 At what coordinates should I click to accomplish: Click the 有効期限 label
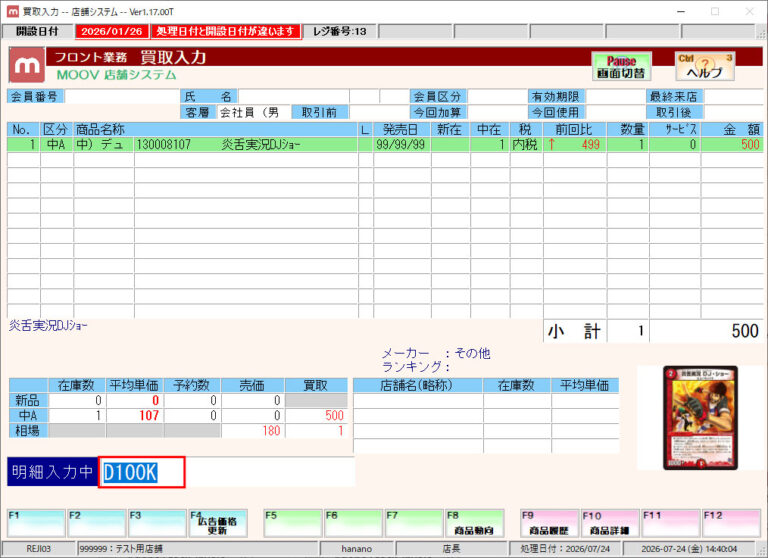[x=556, y=97]
